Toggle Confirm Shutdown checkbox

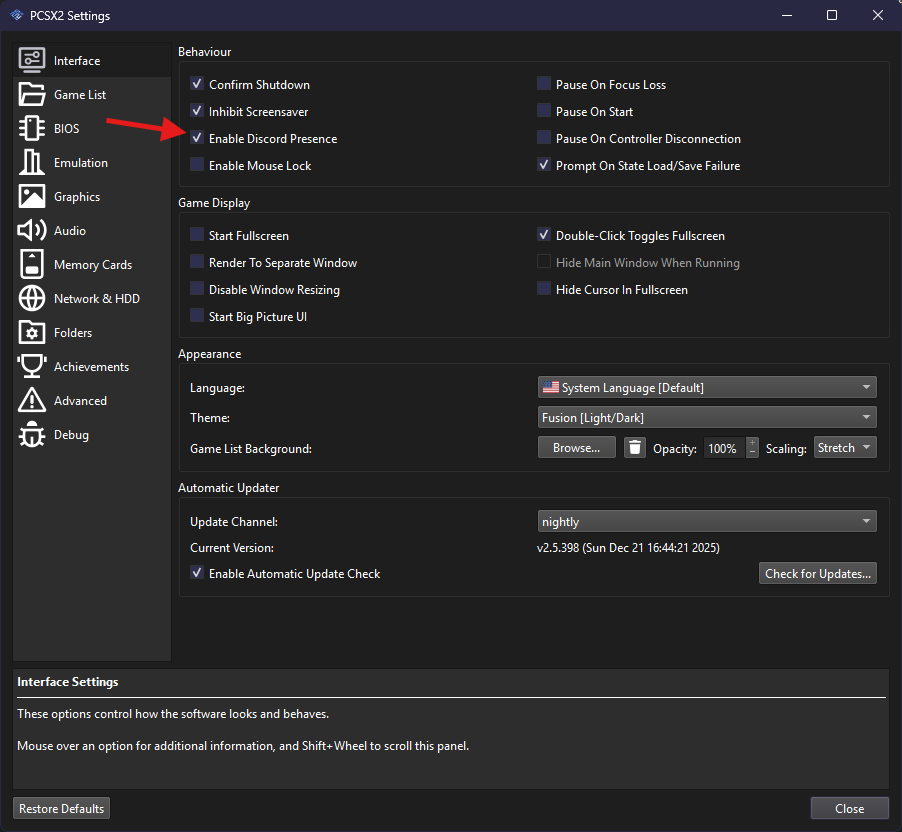tap(197, 83)
